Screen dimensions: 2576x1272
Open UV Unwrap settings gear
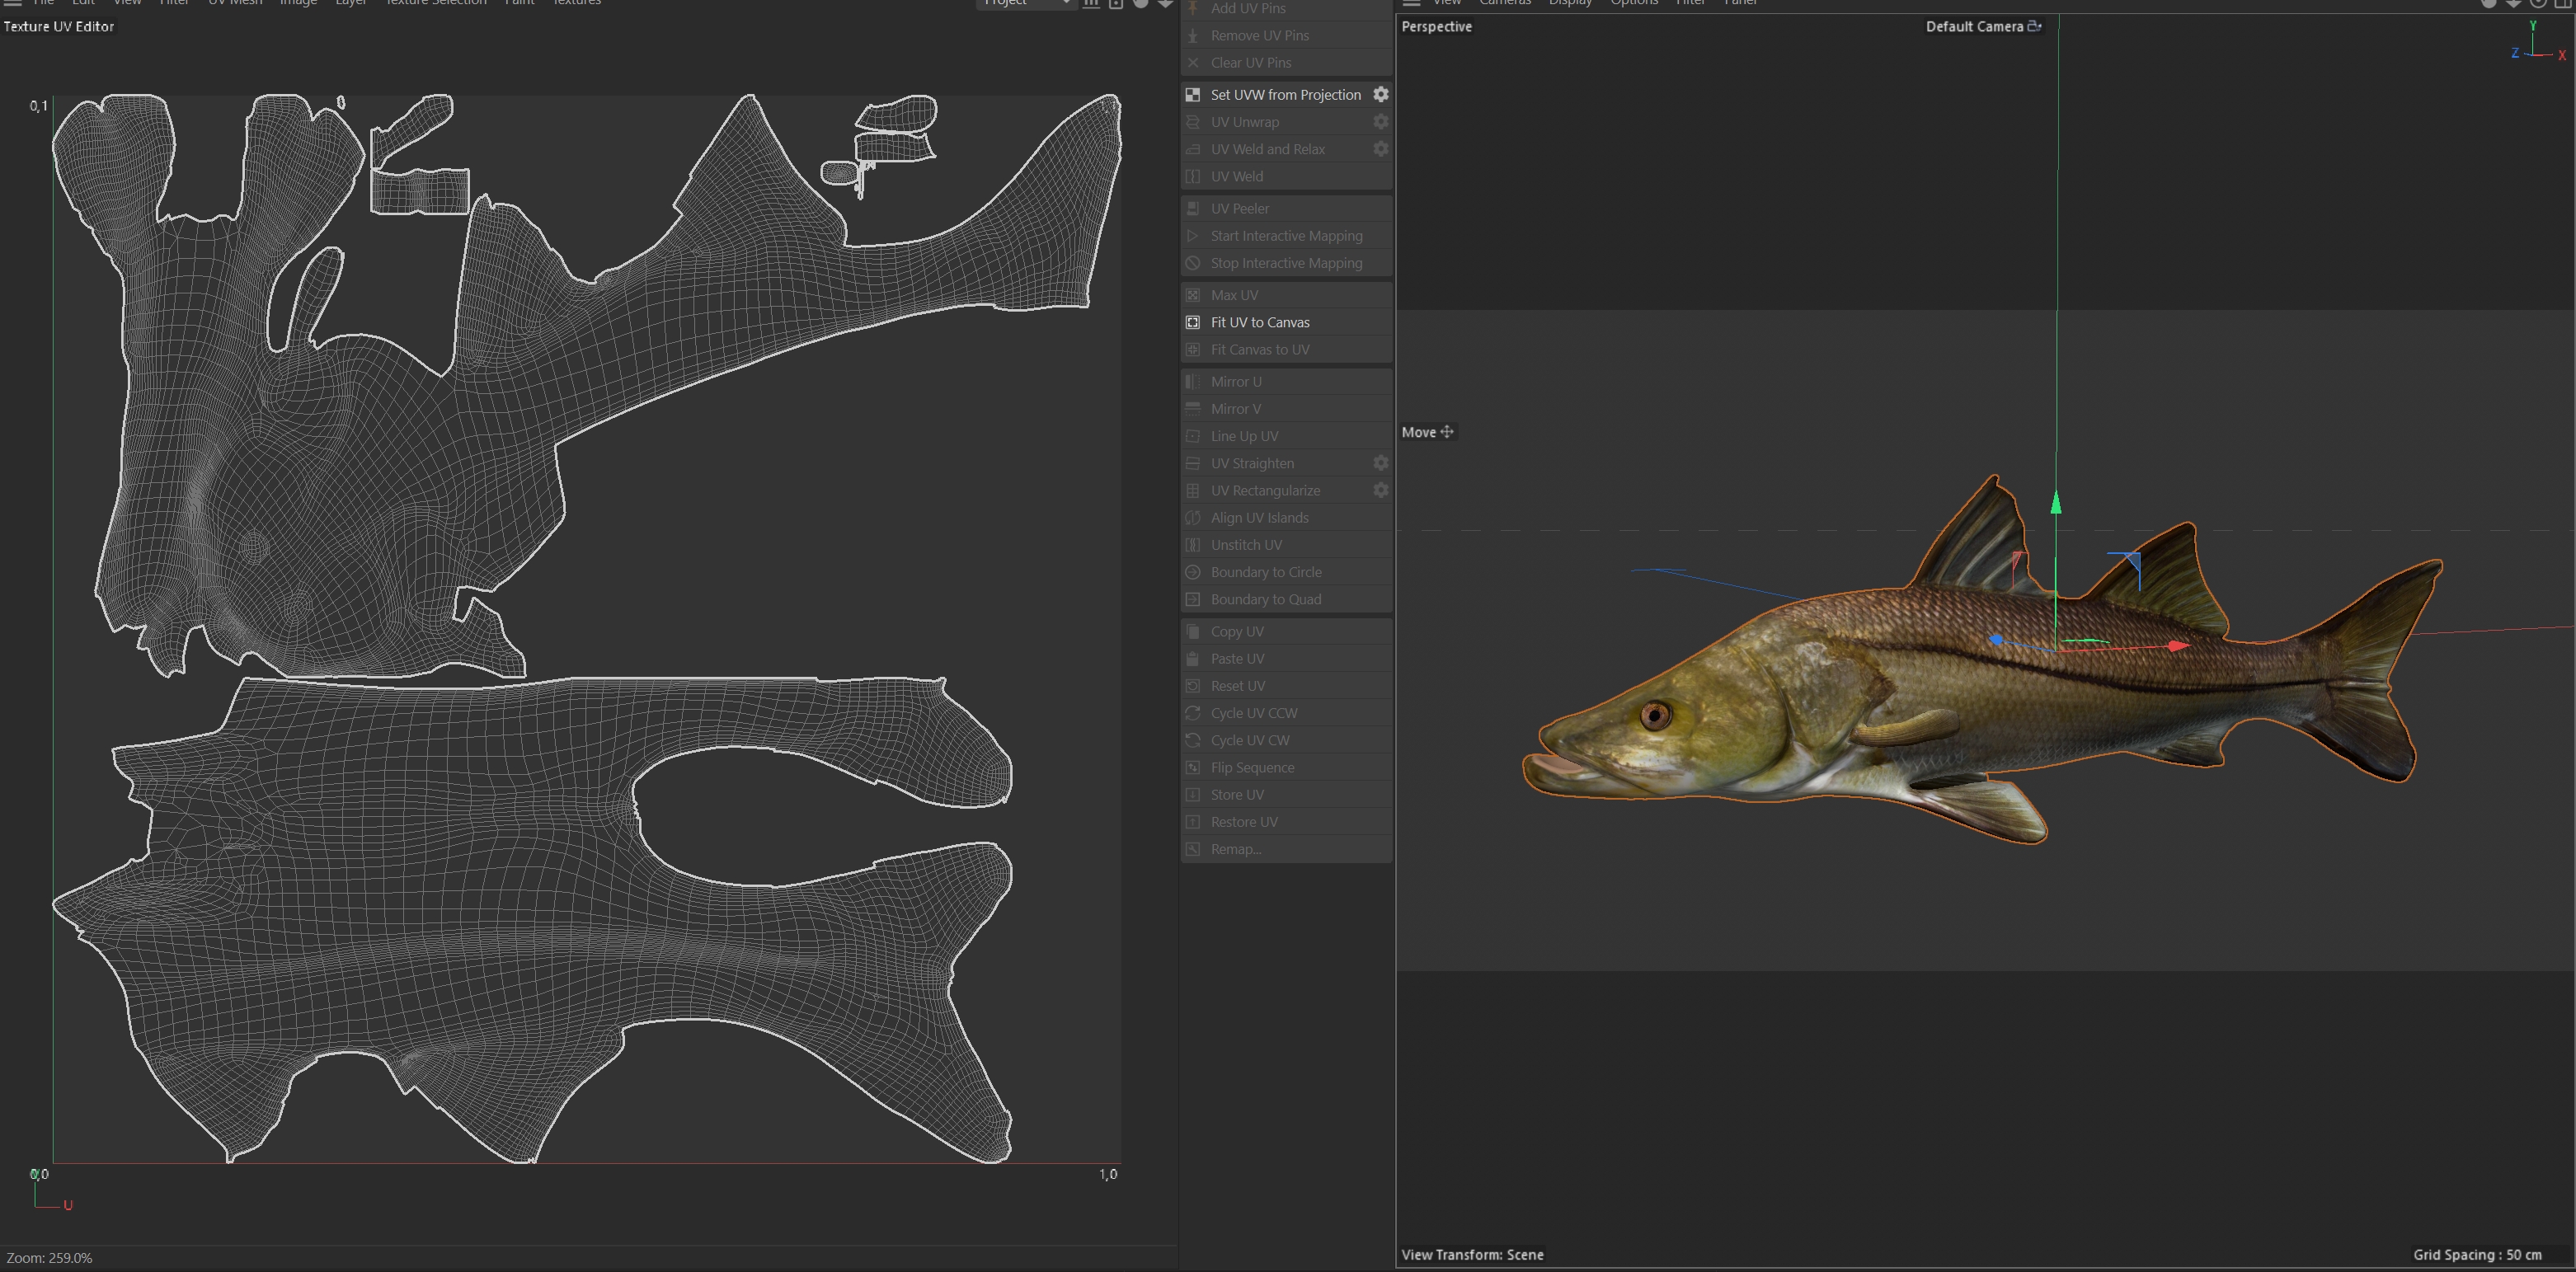pos(1380,122)
